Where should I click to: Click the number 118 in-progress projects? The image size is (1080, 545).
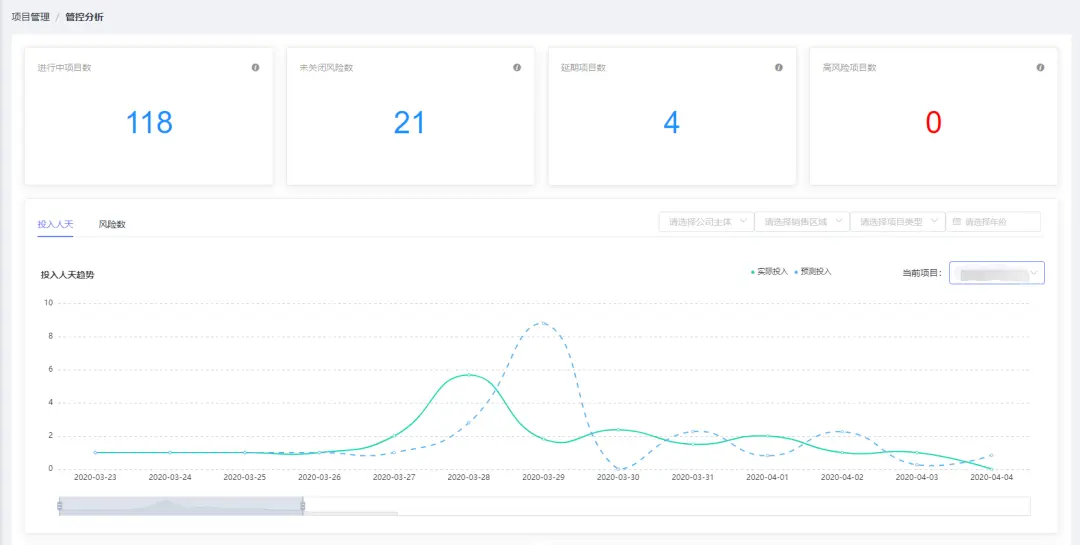(149, 123)
